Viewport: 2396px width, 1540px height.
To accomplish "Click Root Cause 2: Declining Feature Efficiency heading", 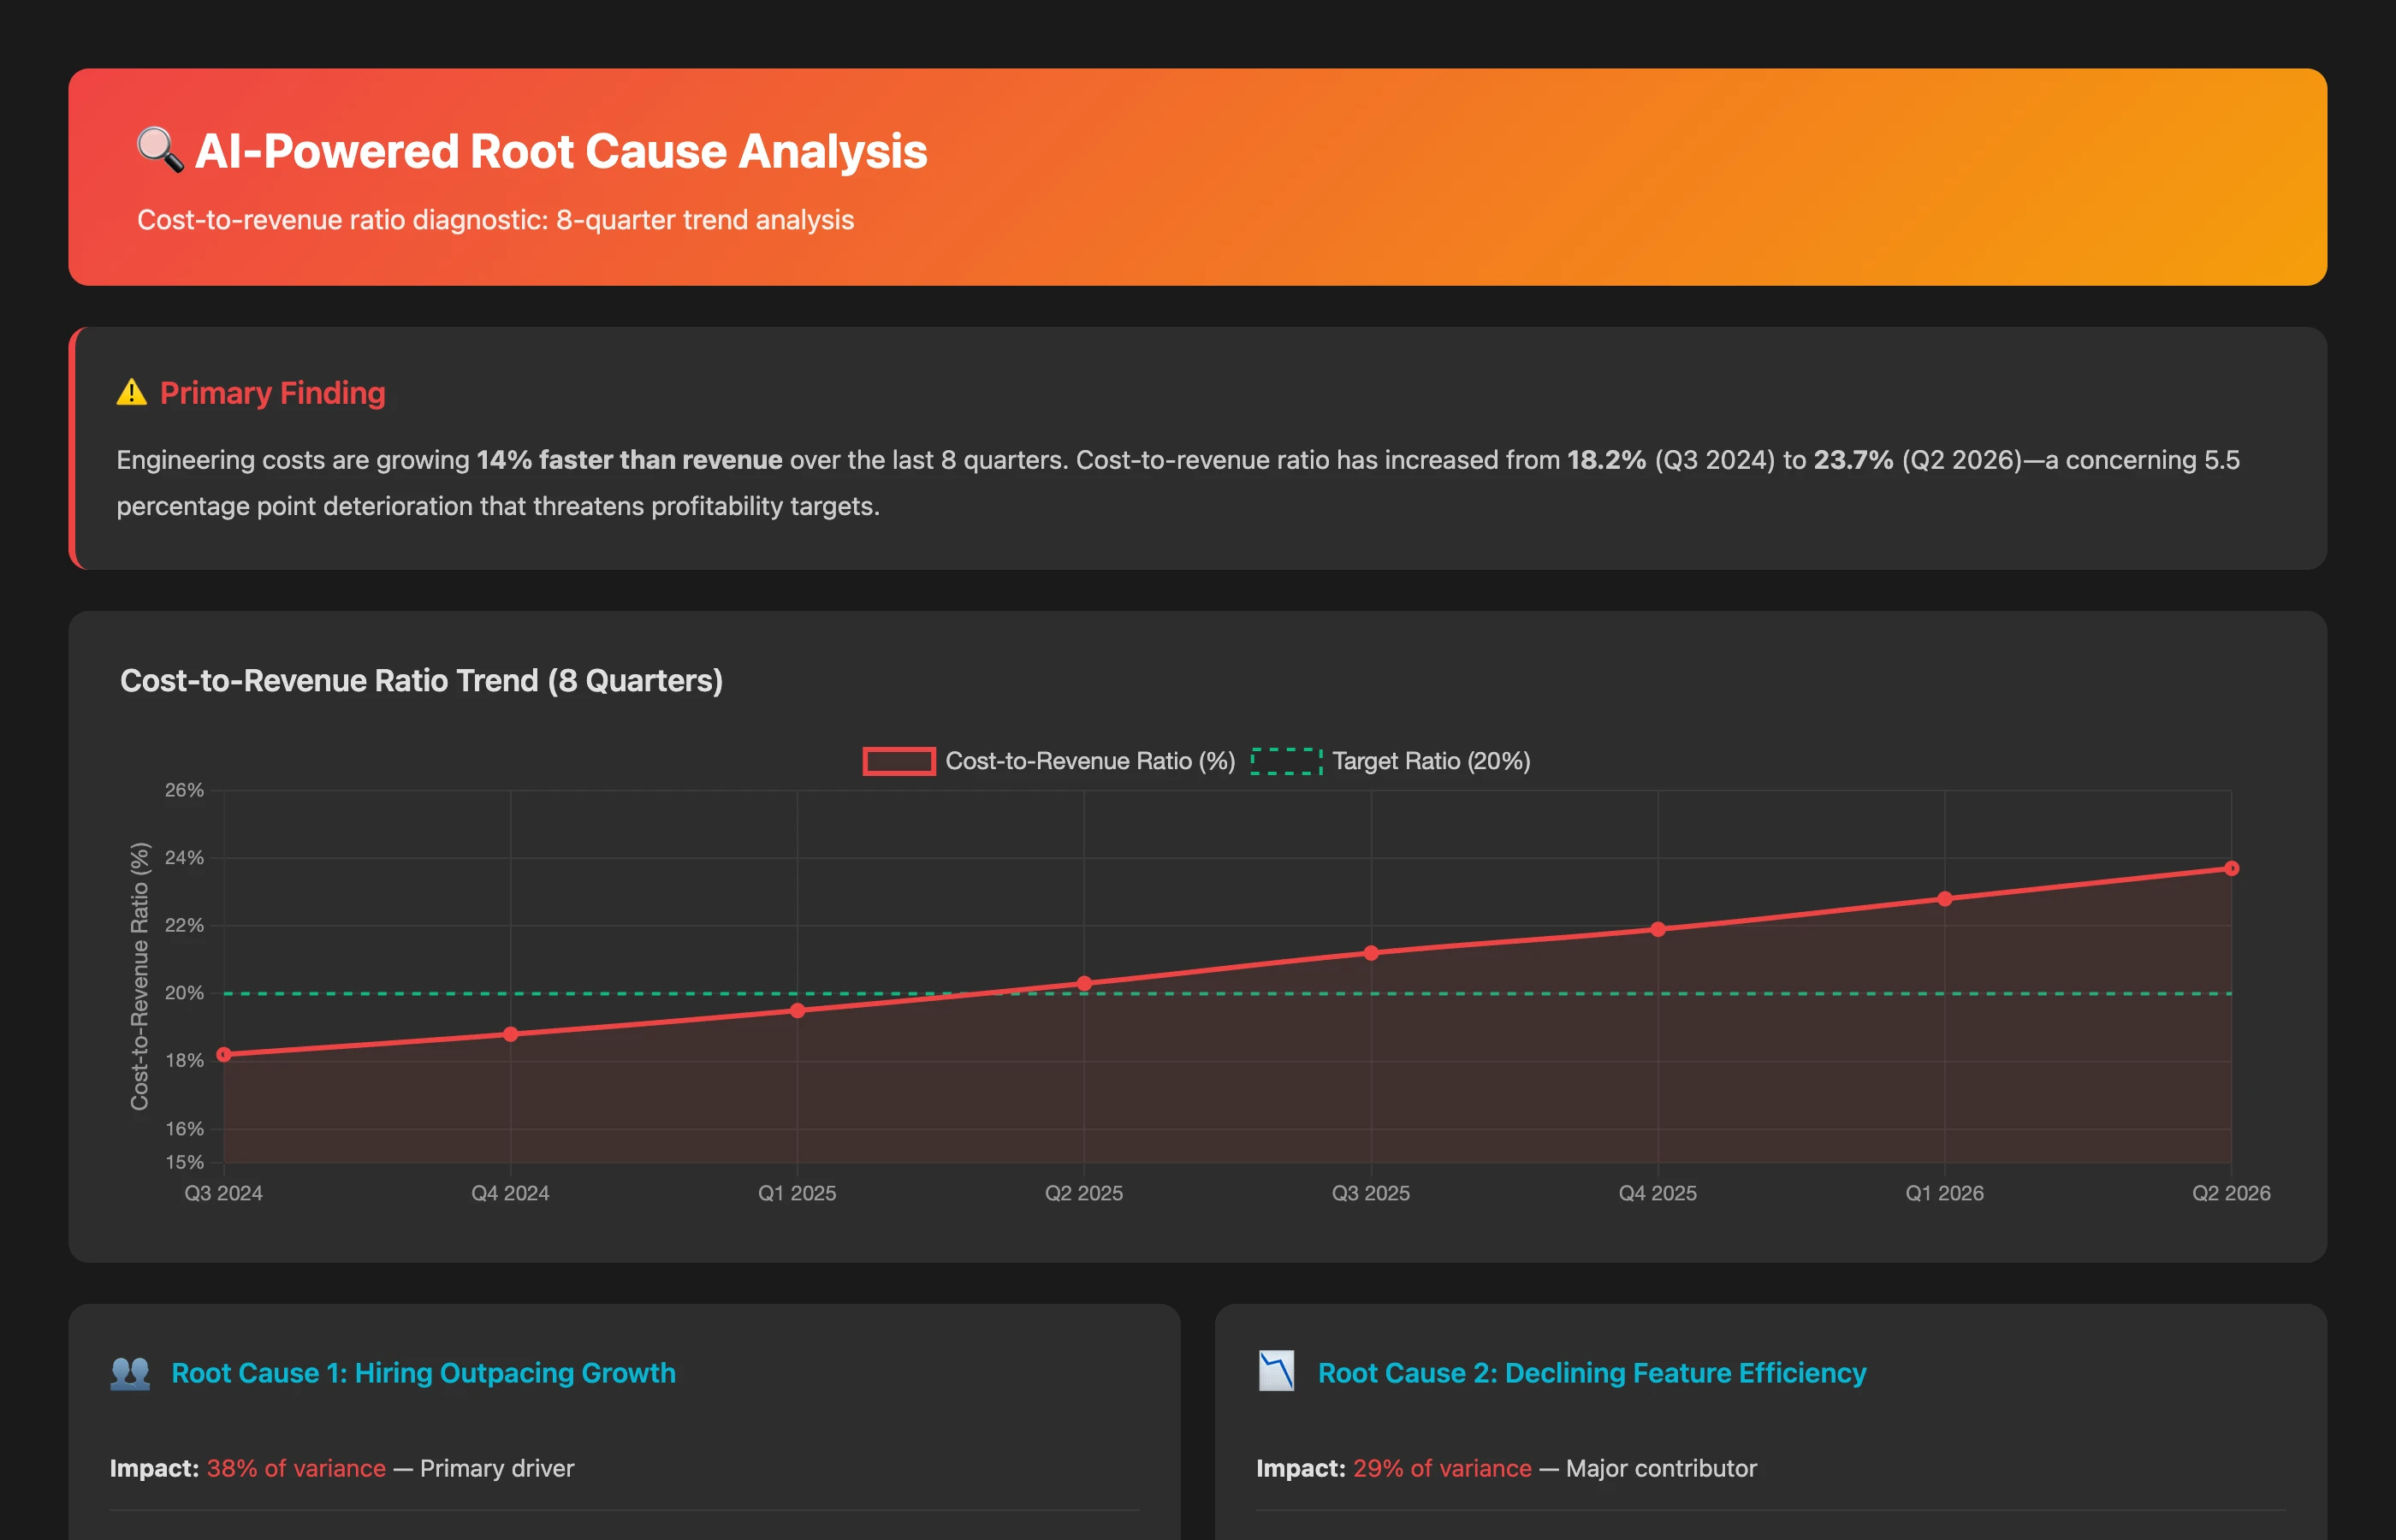I will (x=1592, y=1373).
